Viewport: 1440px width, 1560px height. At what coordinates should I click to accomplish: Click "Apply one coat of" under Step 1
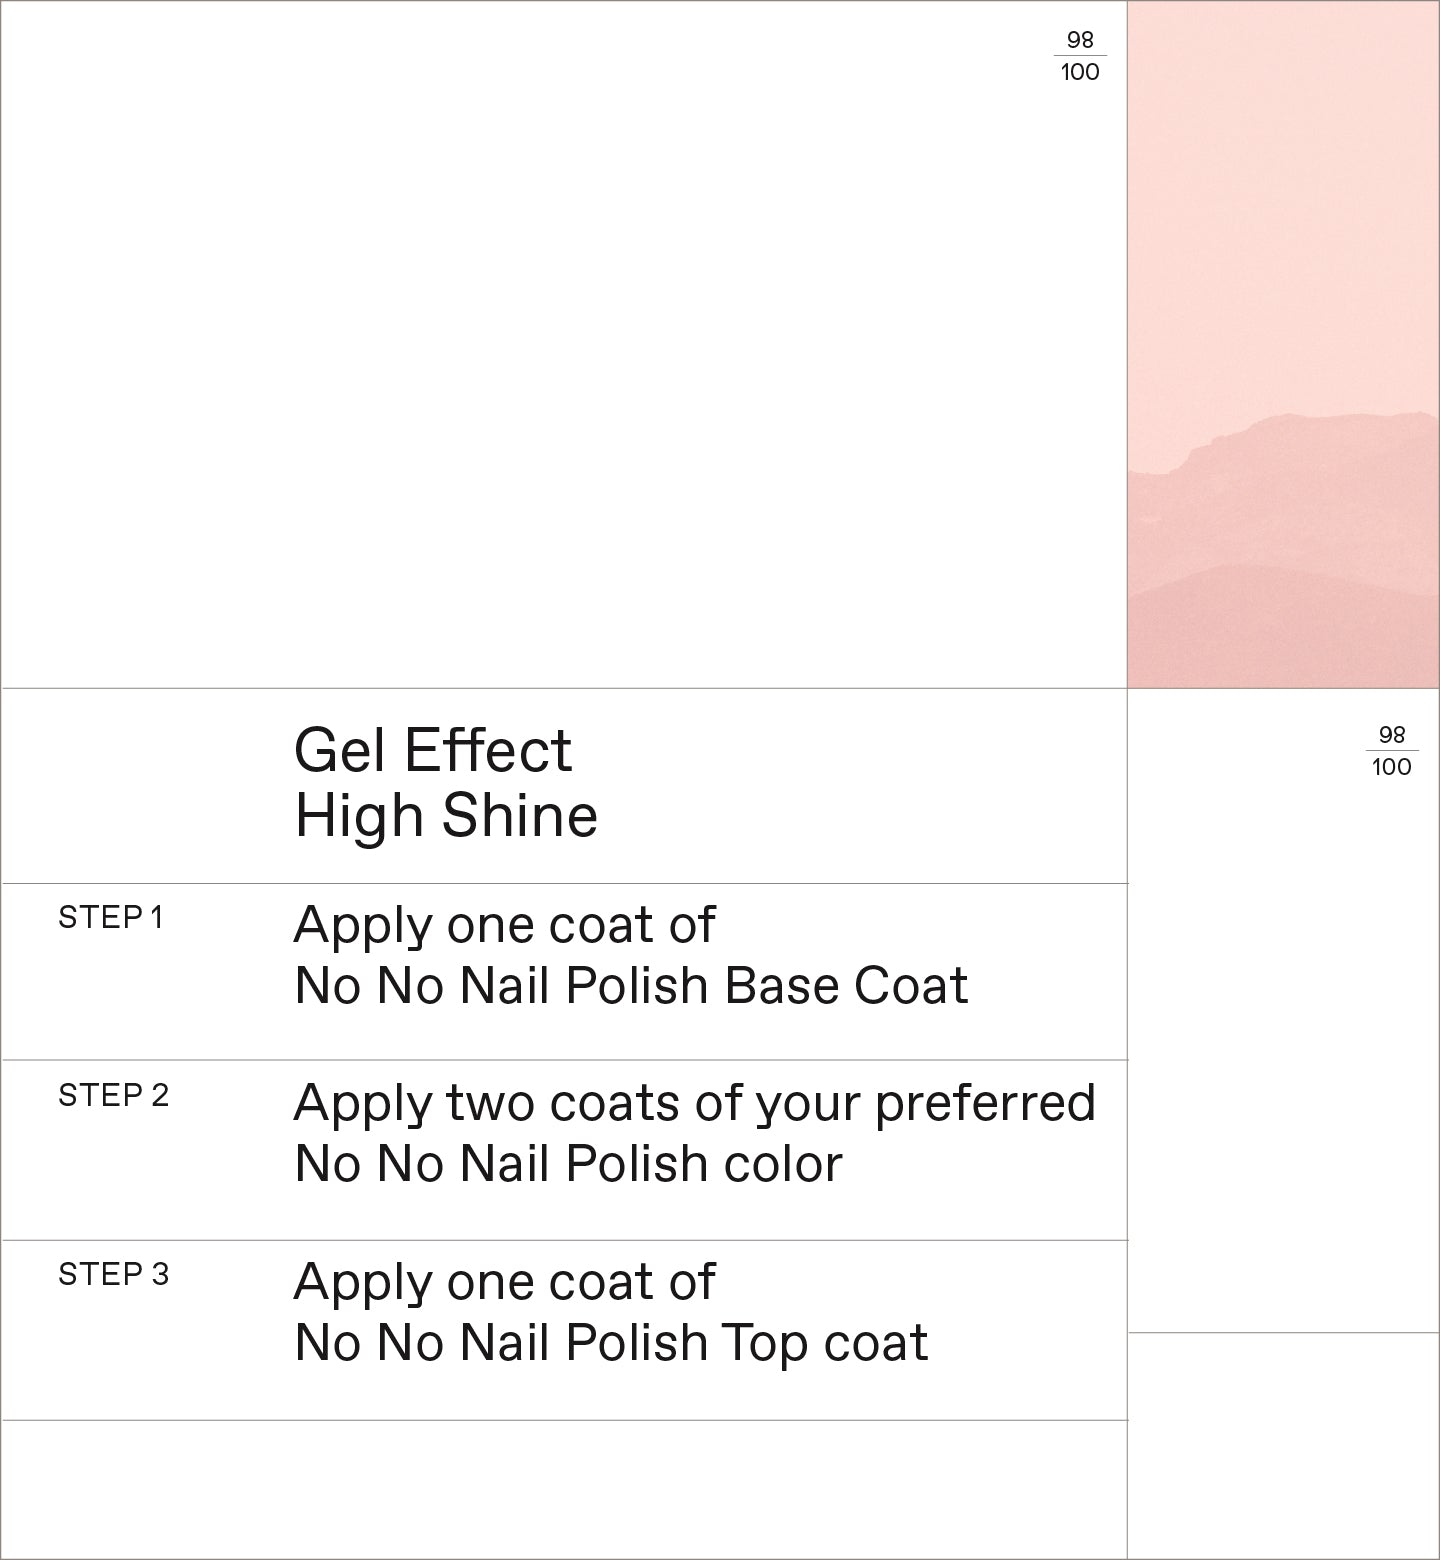coord(504,925)
